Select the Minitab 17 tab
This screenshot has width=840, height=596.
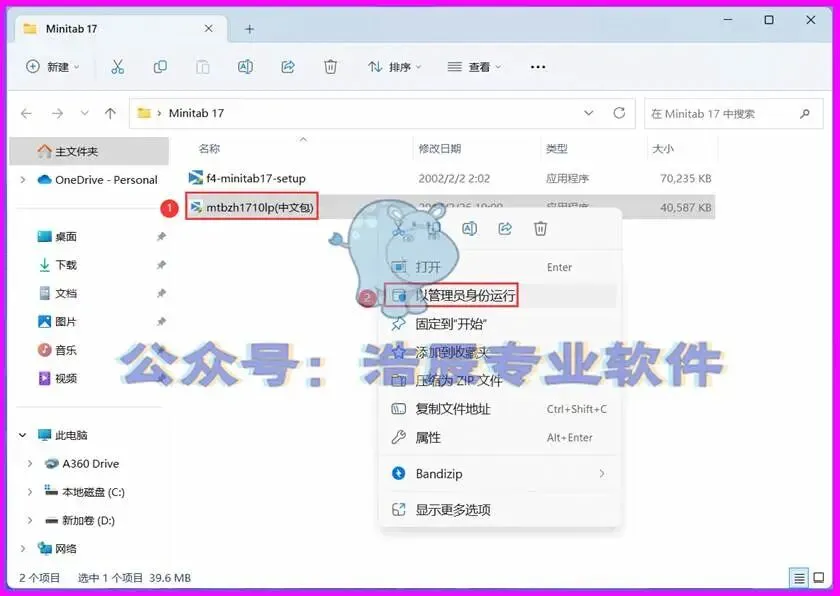click(x=121, y=28)
